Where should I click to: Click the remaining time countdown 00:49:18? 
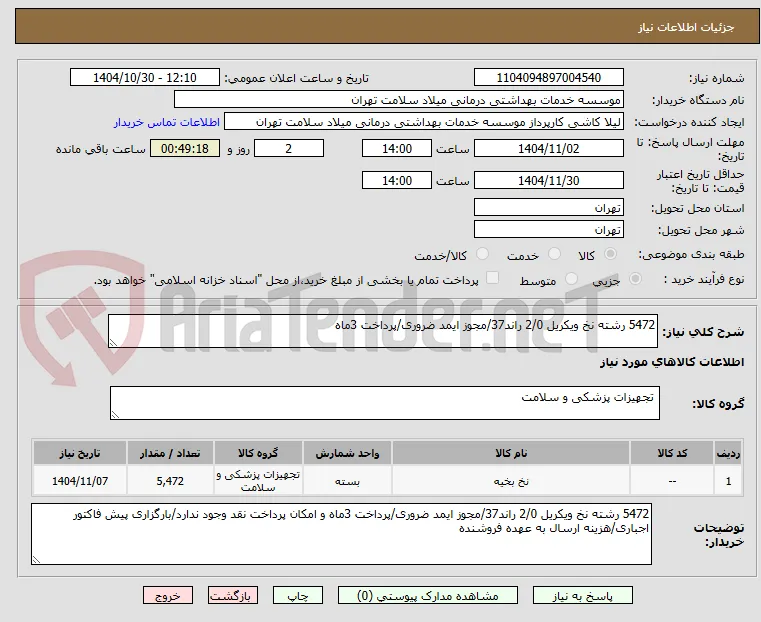click(x=184, y=148)
